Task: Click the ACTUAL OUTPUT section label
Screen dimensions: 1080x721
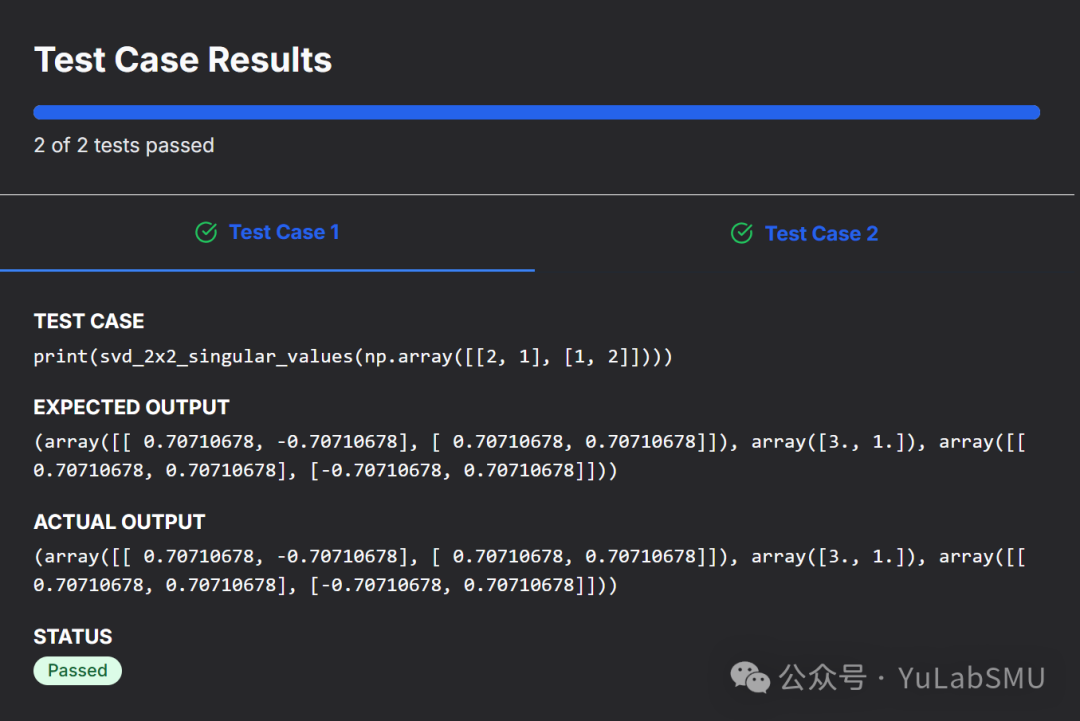Action: click(x=119, y=522)
